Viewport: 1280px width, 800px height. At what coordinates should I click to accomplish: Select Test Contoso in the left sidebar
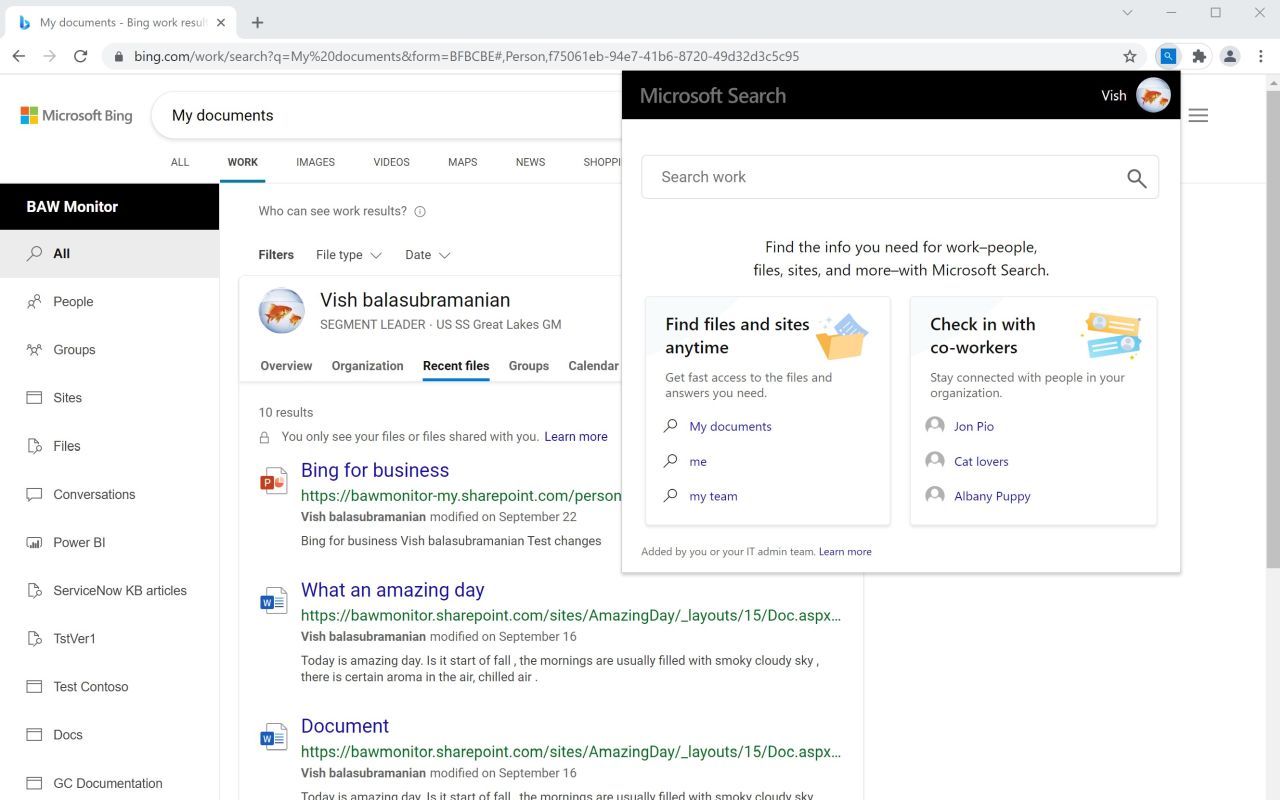(110, 686)
